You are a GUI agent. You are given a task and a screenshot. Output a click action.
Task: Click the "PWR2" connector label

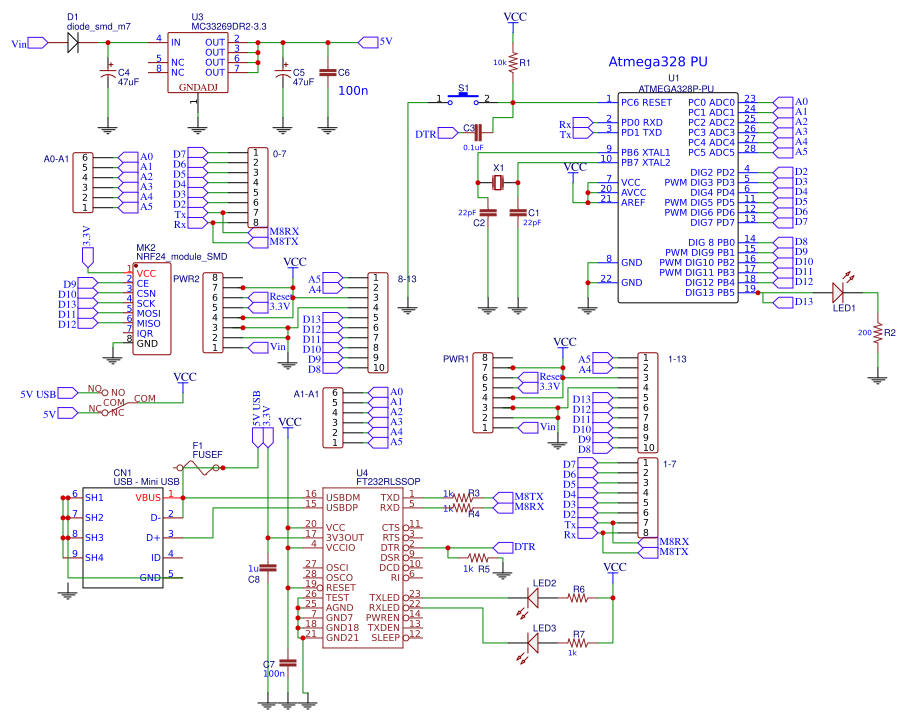pyautogui.click(x=186, y=279)
